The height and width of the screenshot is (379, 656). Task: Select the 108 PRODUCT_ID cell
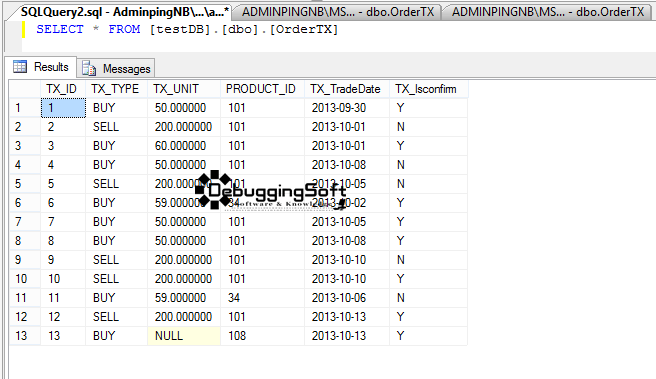[262, 336]
